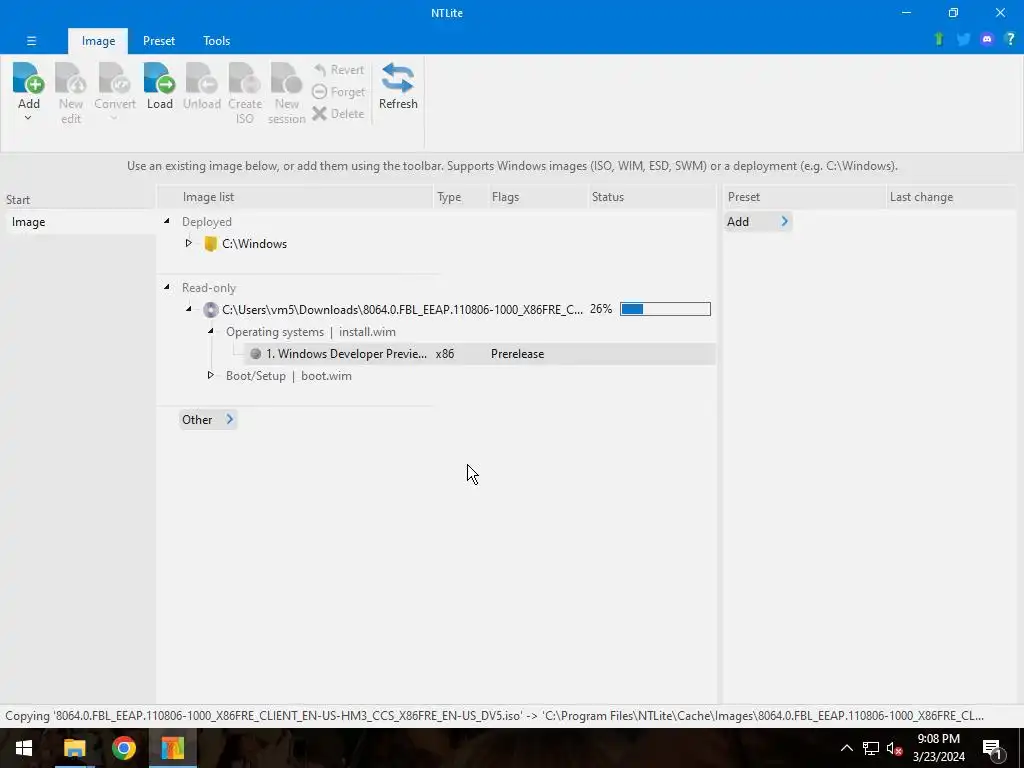Click the NTLite taskbar icon
The height and width of the screenshot is (768, 1024).
[x=172, y=748]
